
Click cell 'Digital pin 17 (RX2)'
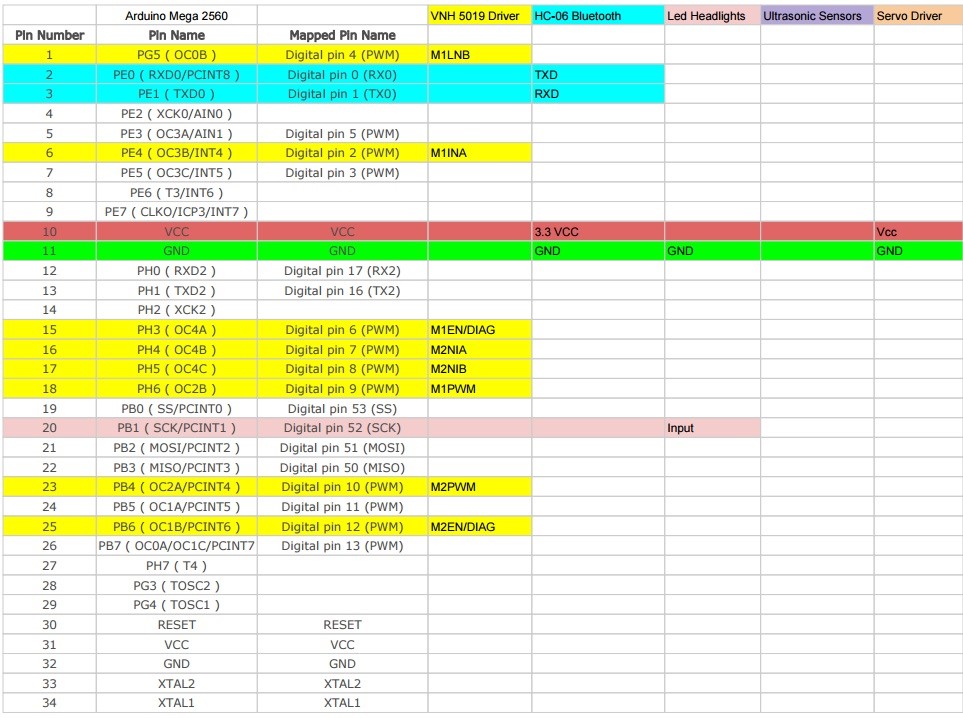tap(342, 271)
